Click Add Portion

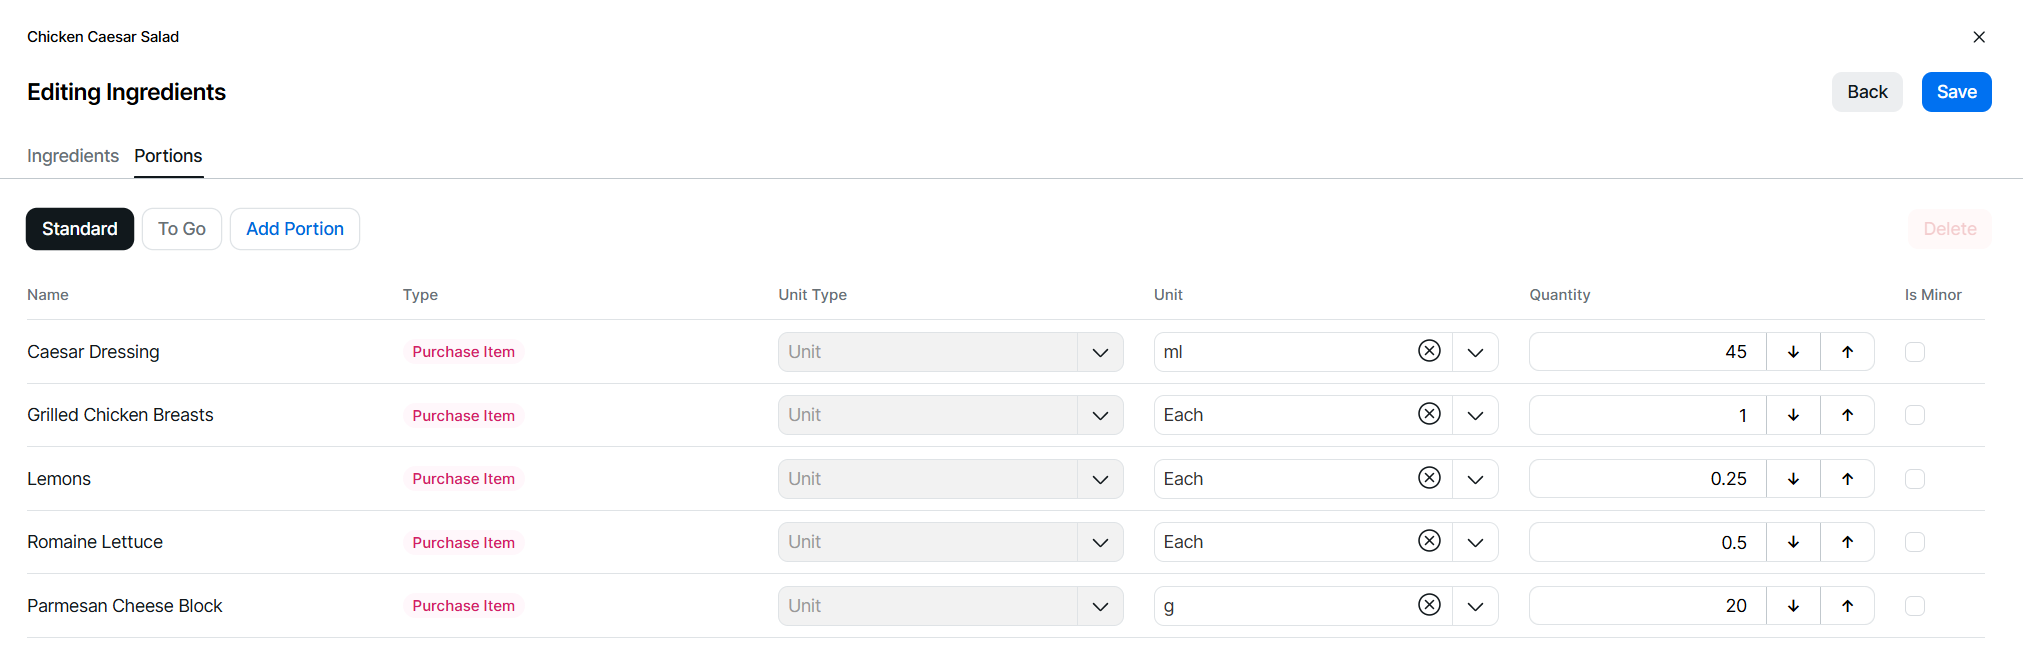click(295, 229)
